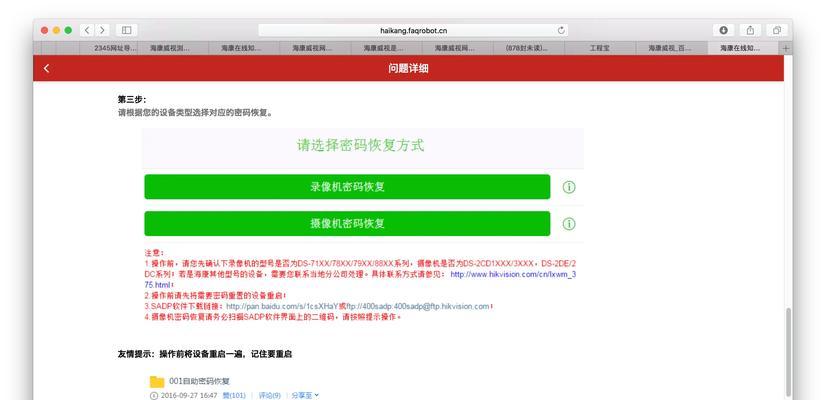Choose 录像机密码恢复 green button

(347, 187)
